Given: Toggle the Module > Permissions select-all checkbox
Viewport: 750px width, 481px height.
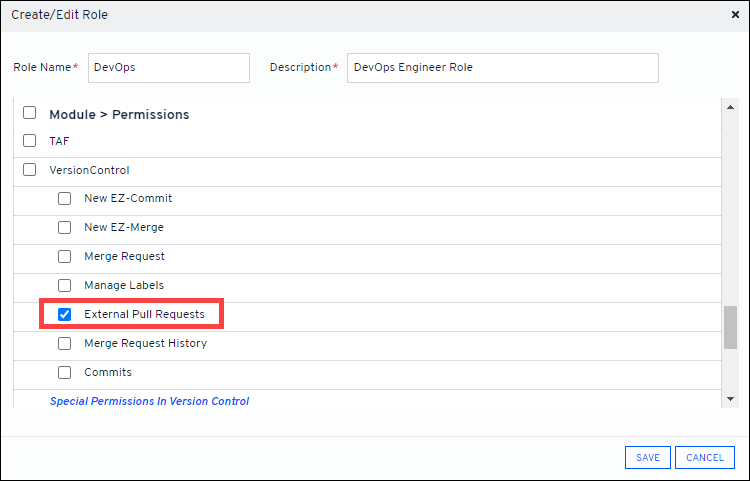Looking at the screenshot, I should pyautogui.click(x=30, y=114).
